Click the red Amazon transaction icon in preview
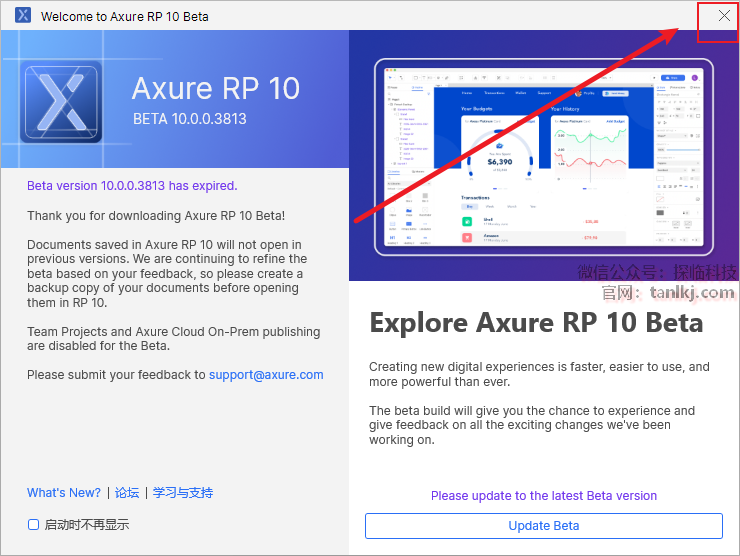 tap(466, 237)
